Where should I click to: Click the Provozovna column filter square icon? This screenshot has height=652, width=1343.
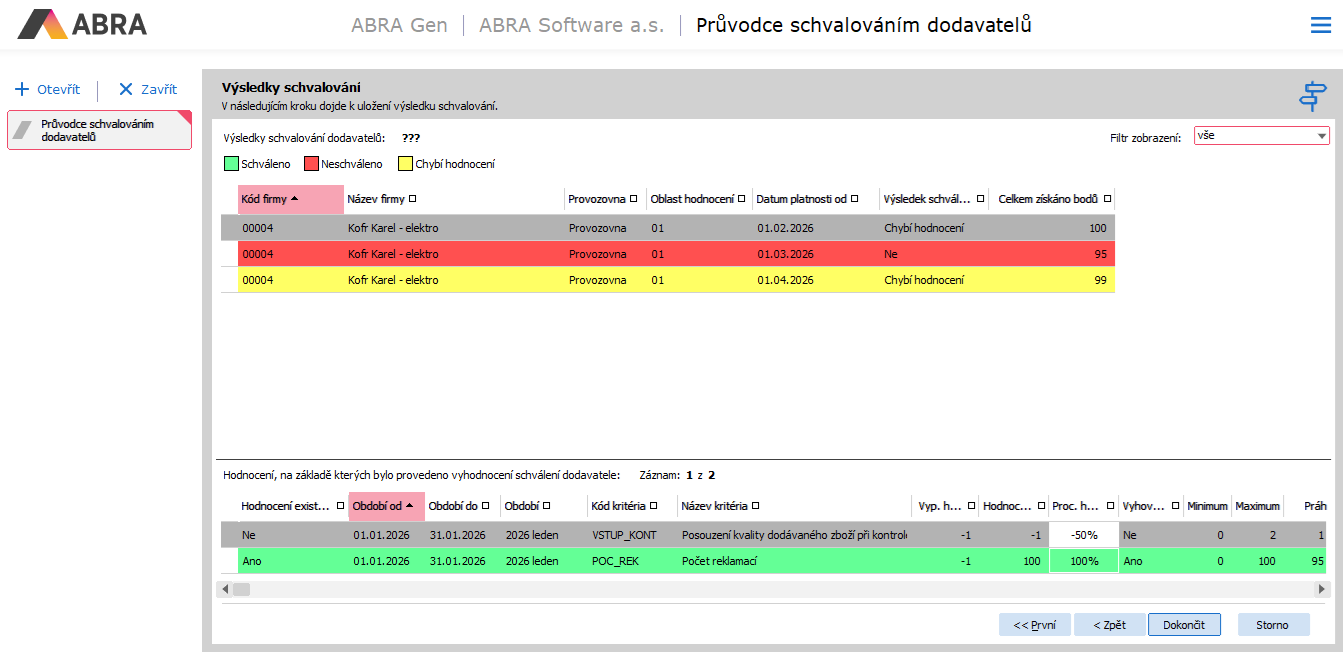tap(634, 199)
